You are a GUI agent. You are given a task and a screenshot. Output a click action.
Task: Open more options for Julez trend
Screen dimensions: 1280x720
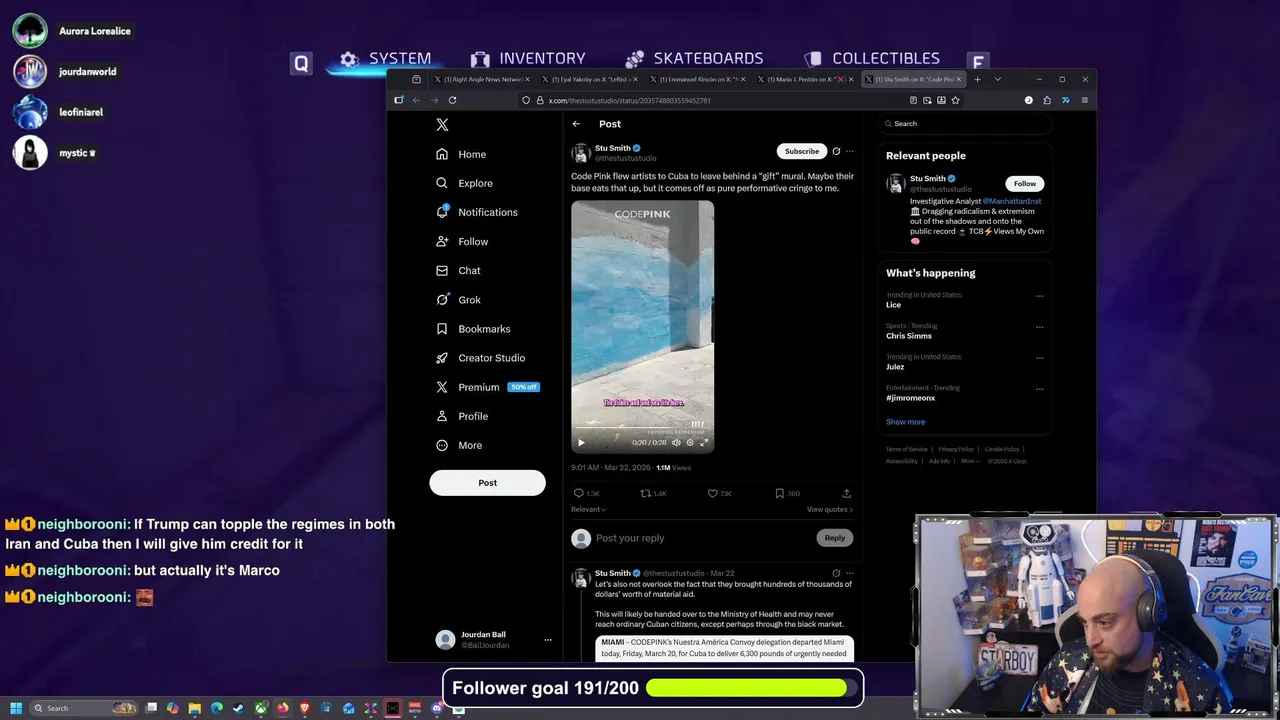1040,358
